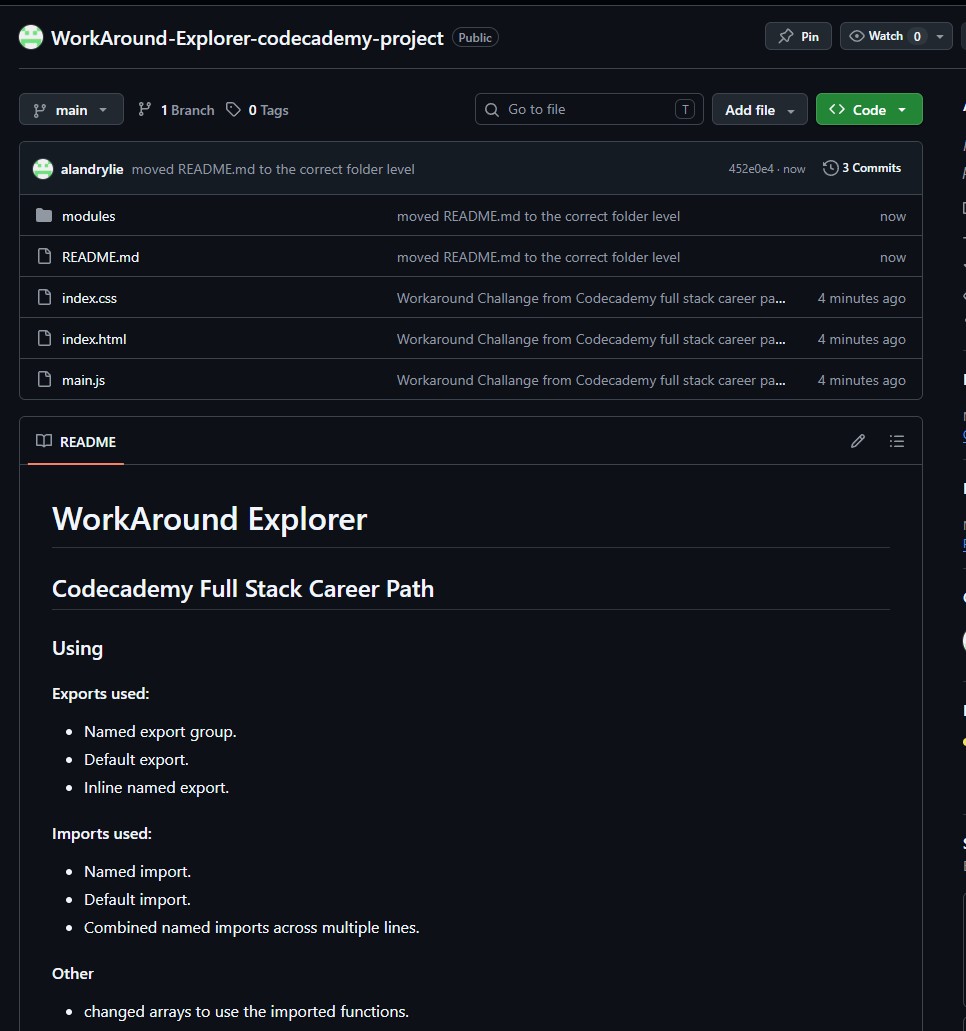This screenshot has height=1031, width=966.
Task: Click the Codecademy Full Stack Career Path heading
Action: coord(243,588)
